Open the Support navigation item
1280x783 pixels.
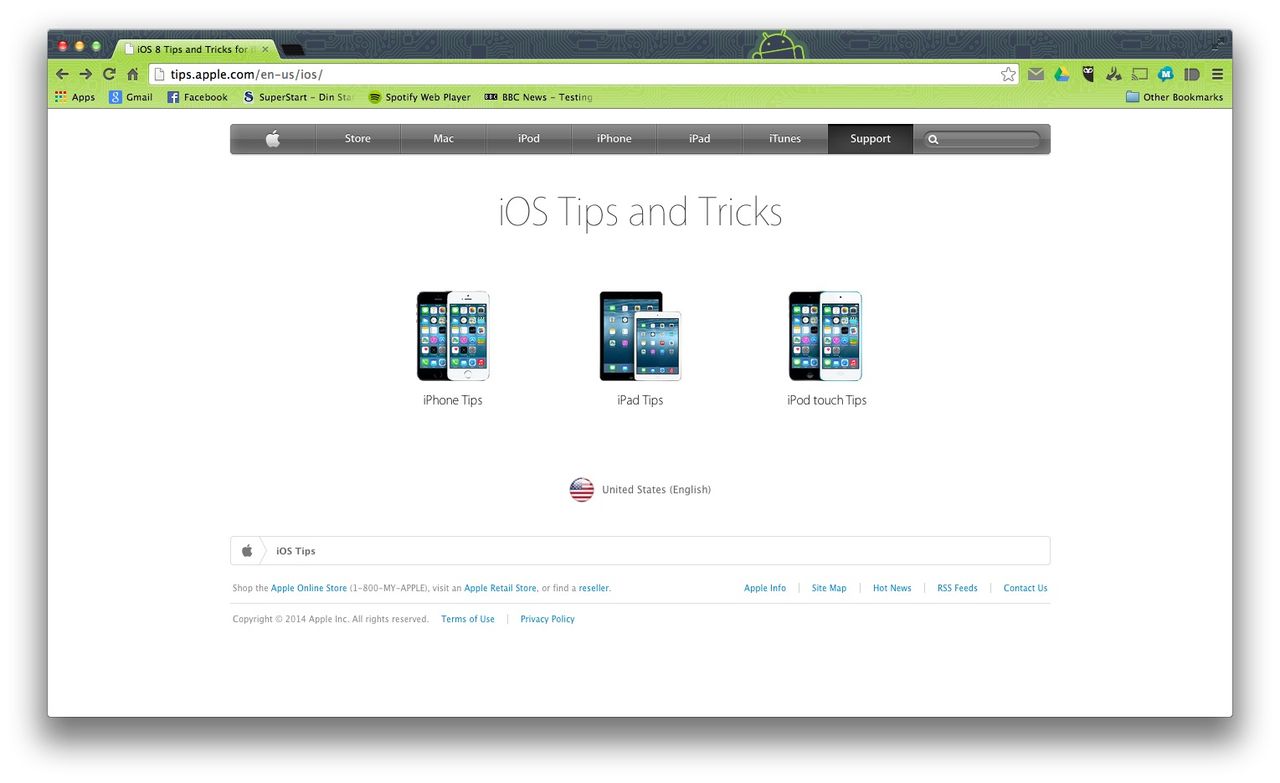coord(870,139)
